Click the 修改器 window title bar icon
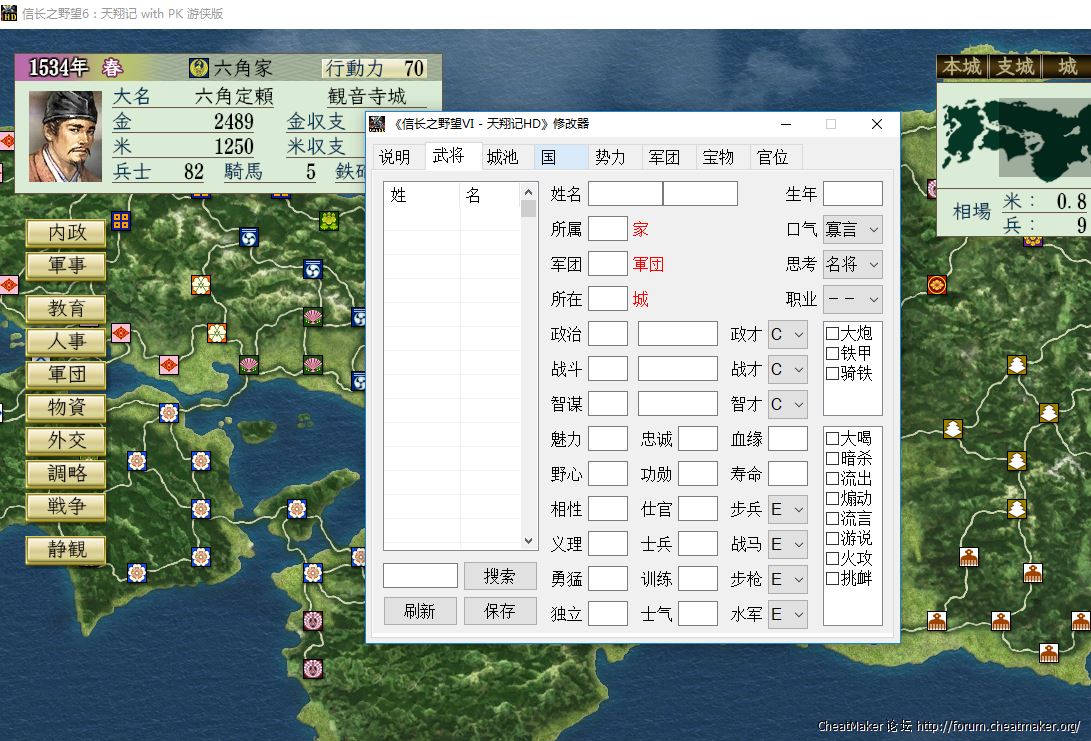Viewport: 1091px width, 741px height. click(377, 124)
